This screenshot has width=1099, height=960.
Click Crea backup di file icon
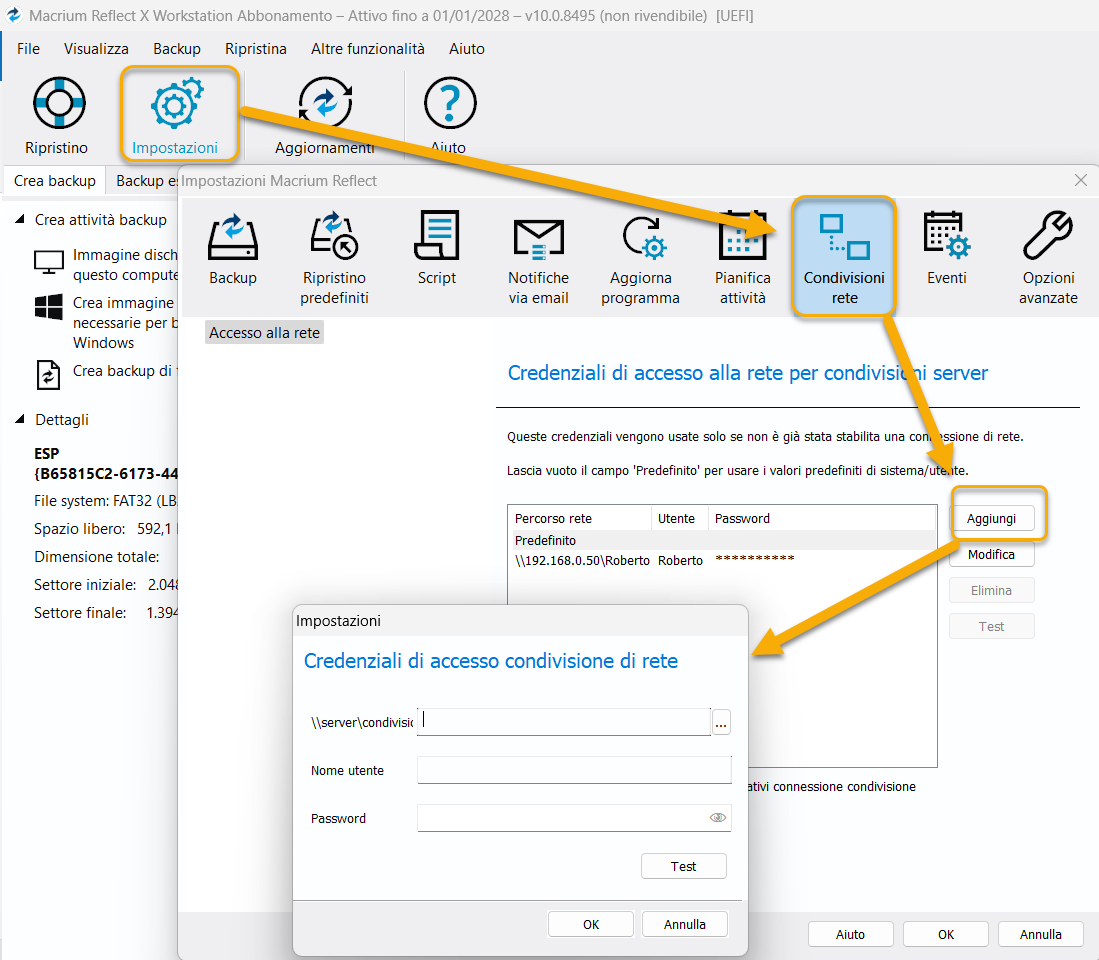(48, 374)
